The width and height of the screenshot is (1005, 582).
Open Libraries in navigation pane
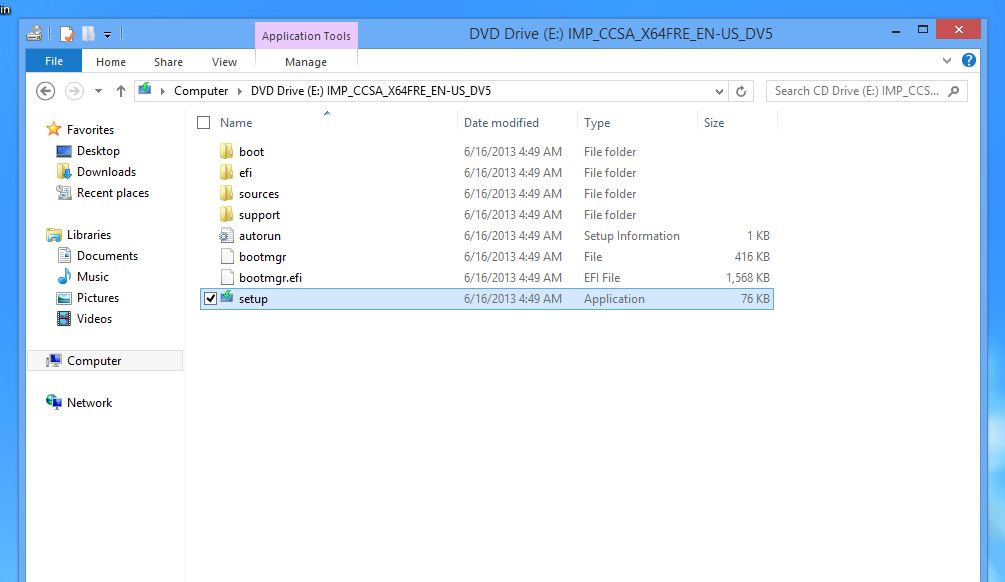click(x=88, y=235)
